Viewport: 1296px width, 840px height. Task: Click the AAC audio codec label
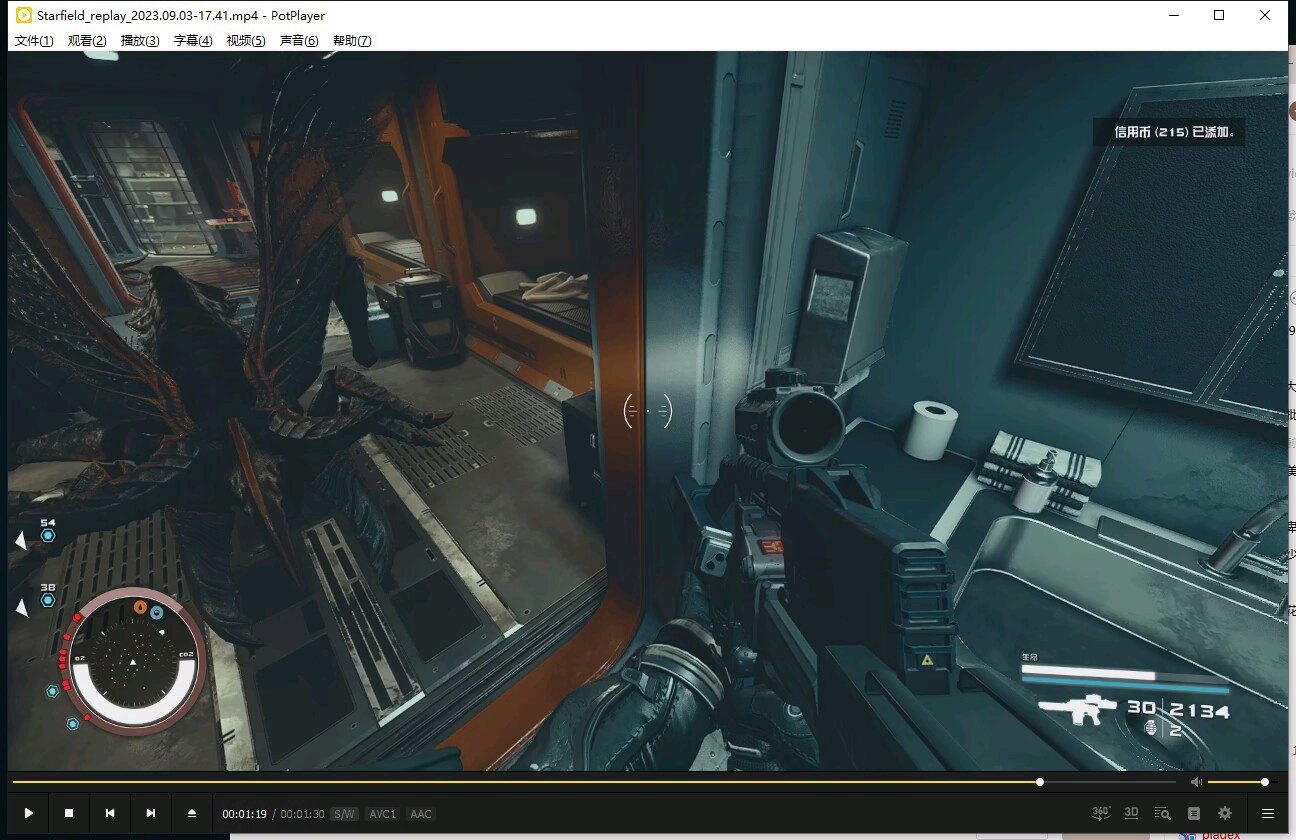pyautogui.click(x=421, y=814)
